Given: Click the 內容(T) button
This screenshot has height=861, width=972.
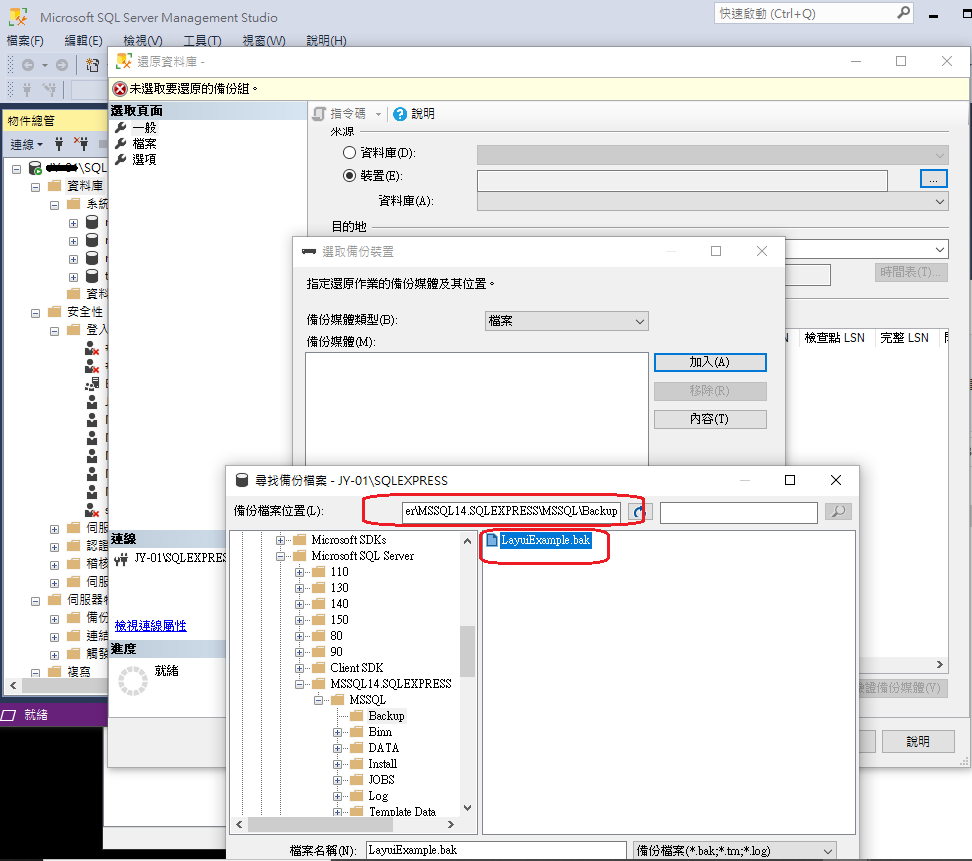Looking at the screenshot, I should [x=710, y=420].
